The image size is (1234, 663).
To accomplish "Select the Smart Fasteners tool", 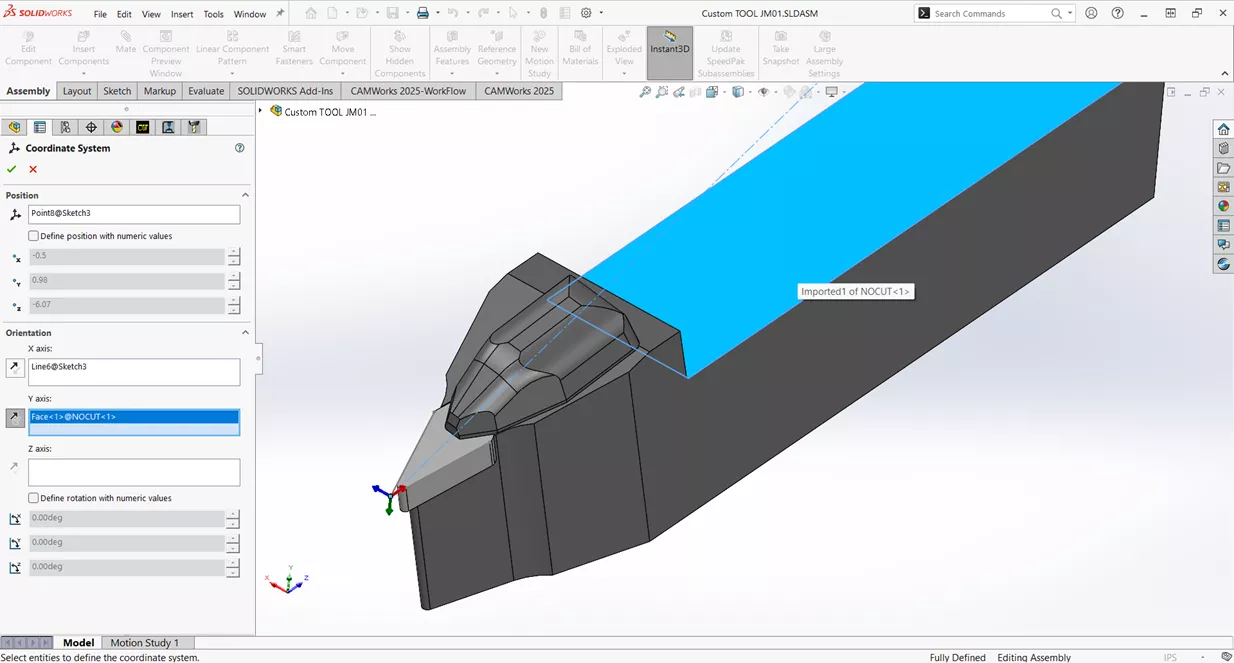I will click(294, 48).
